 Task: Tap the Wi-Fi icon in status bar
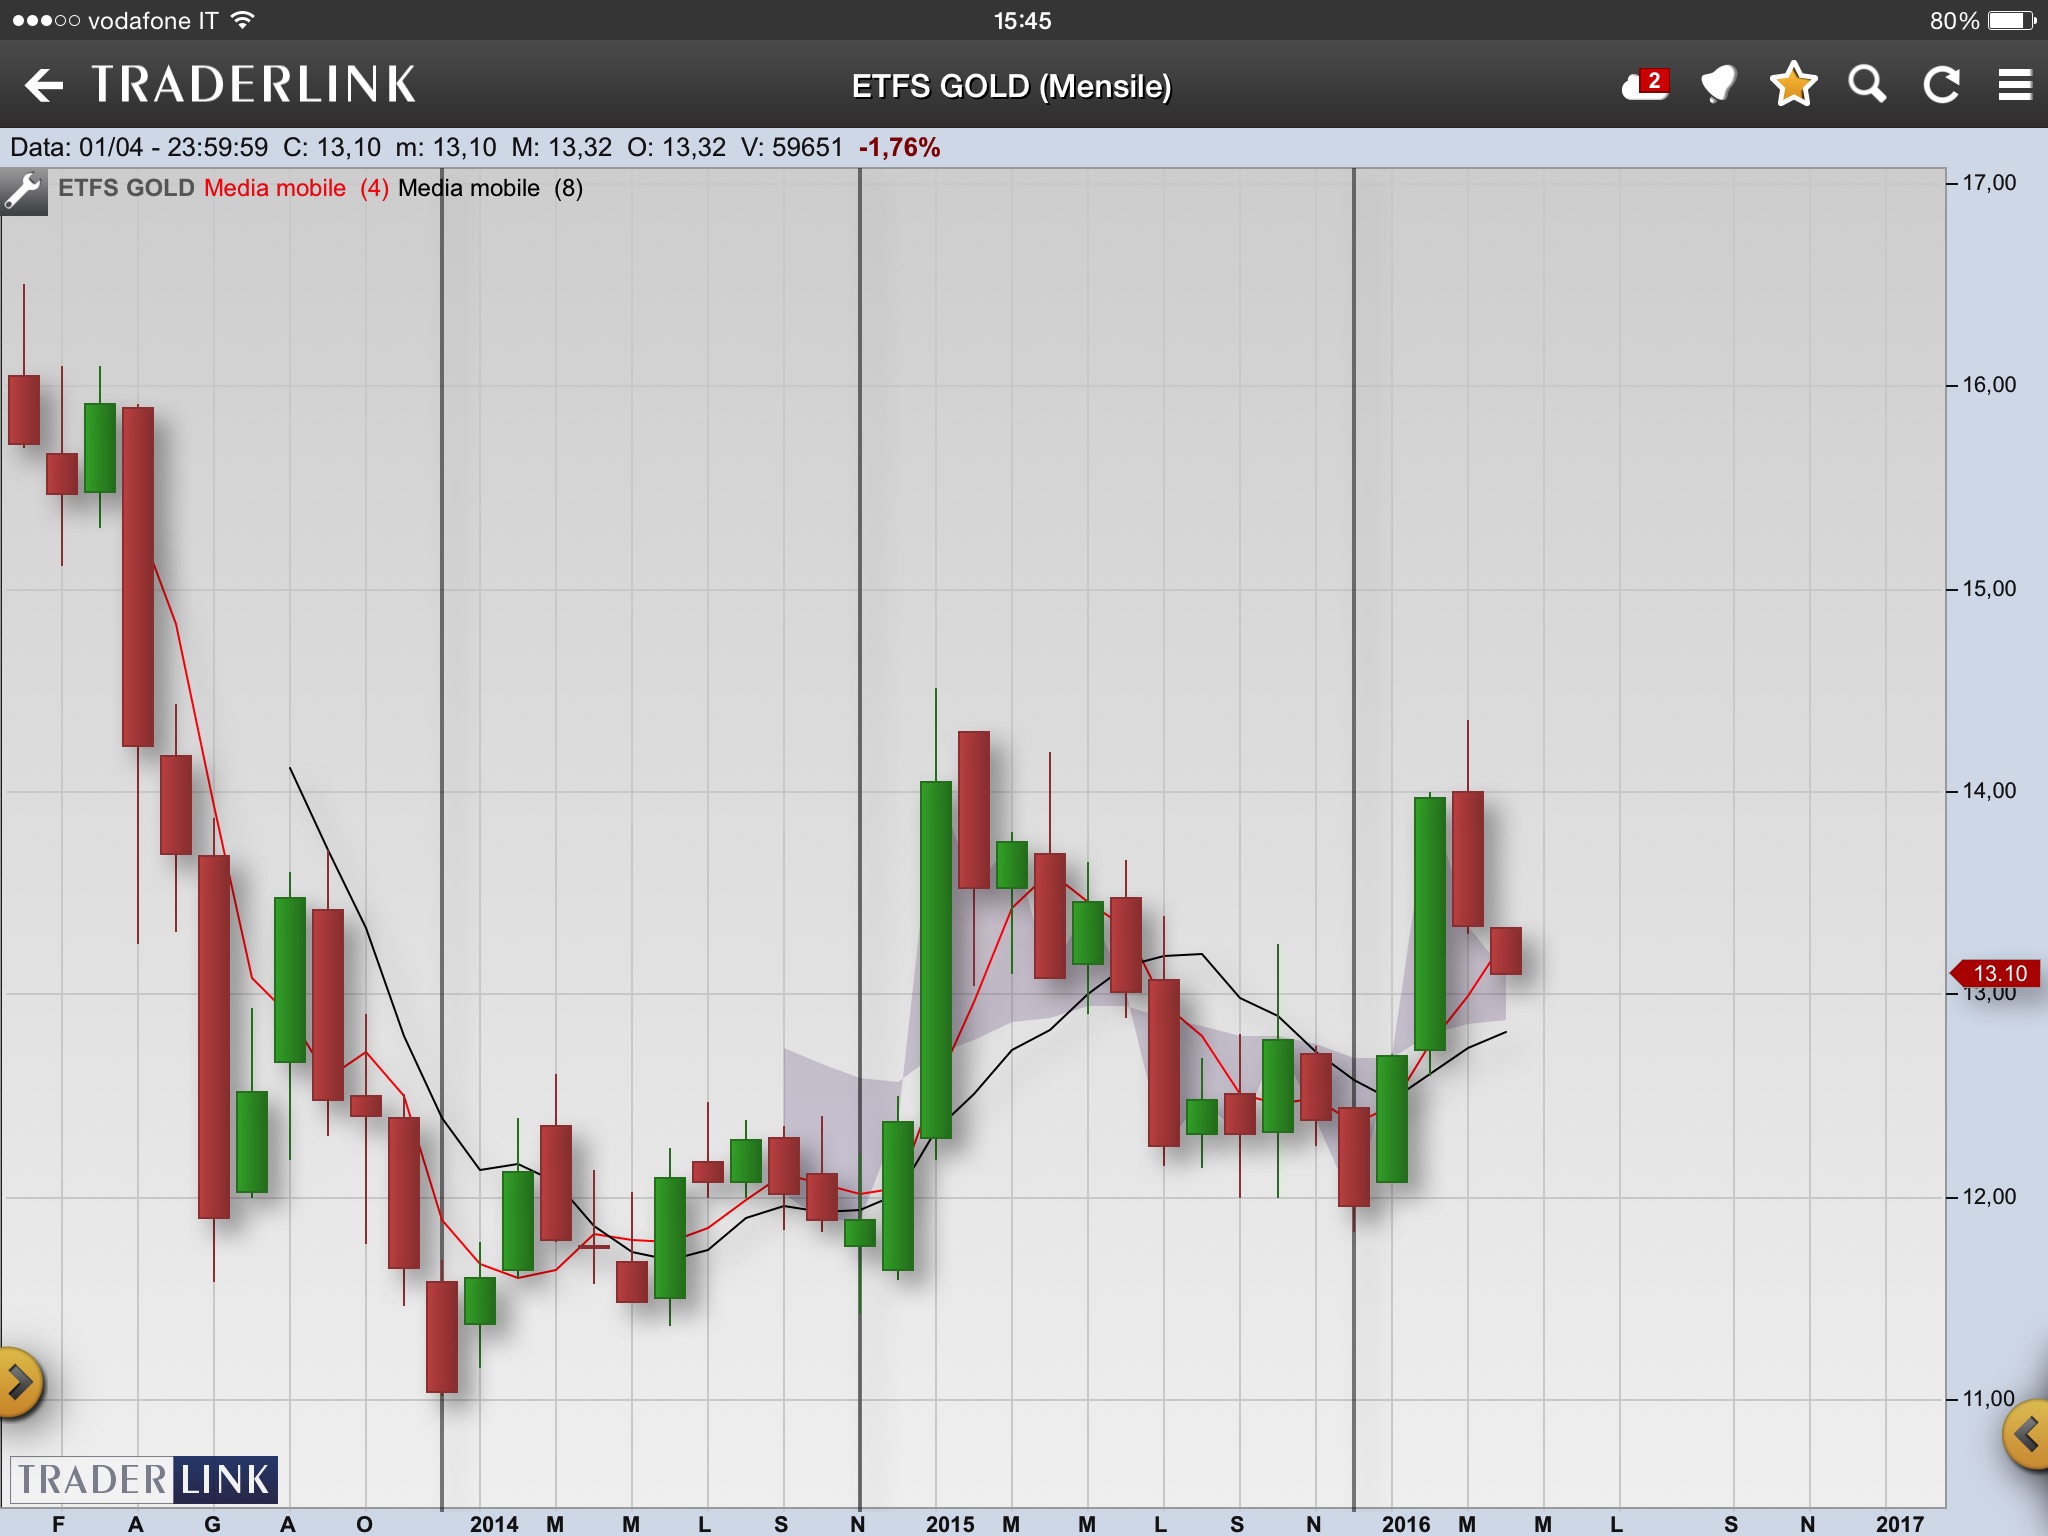242,20
